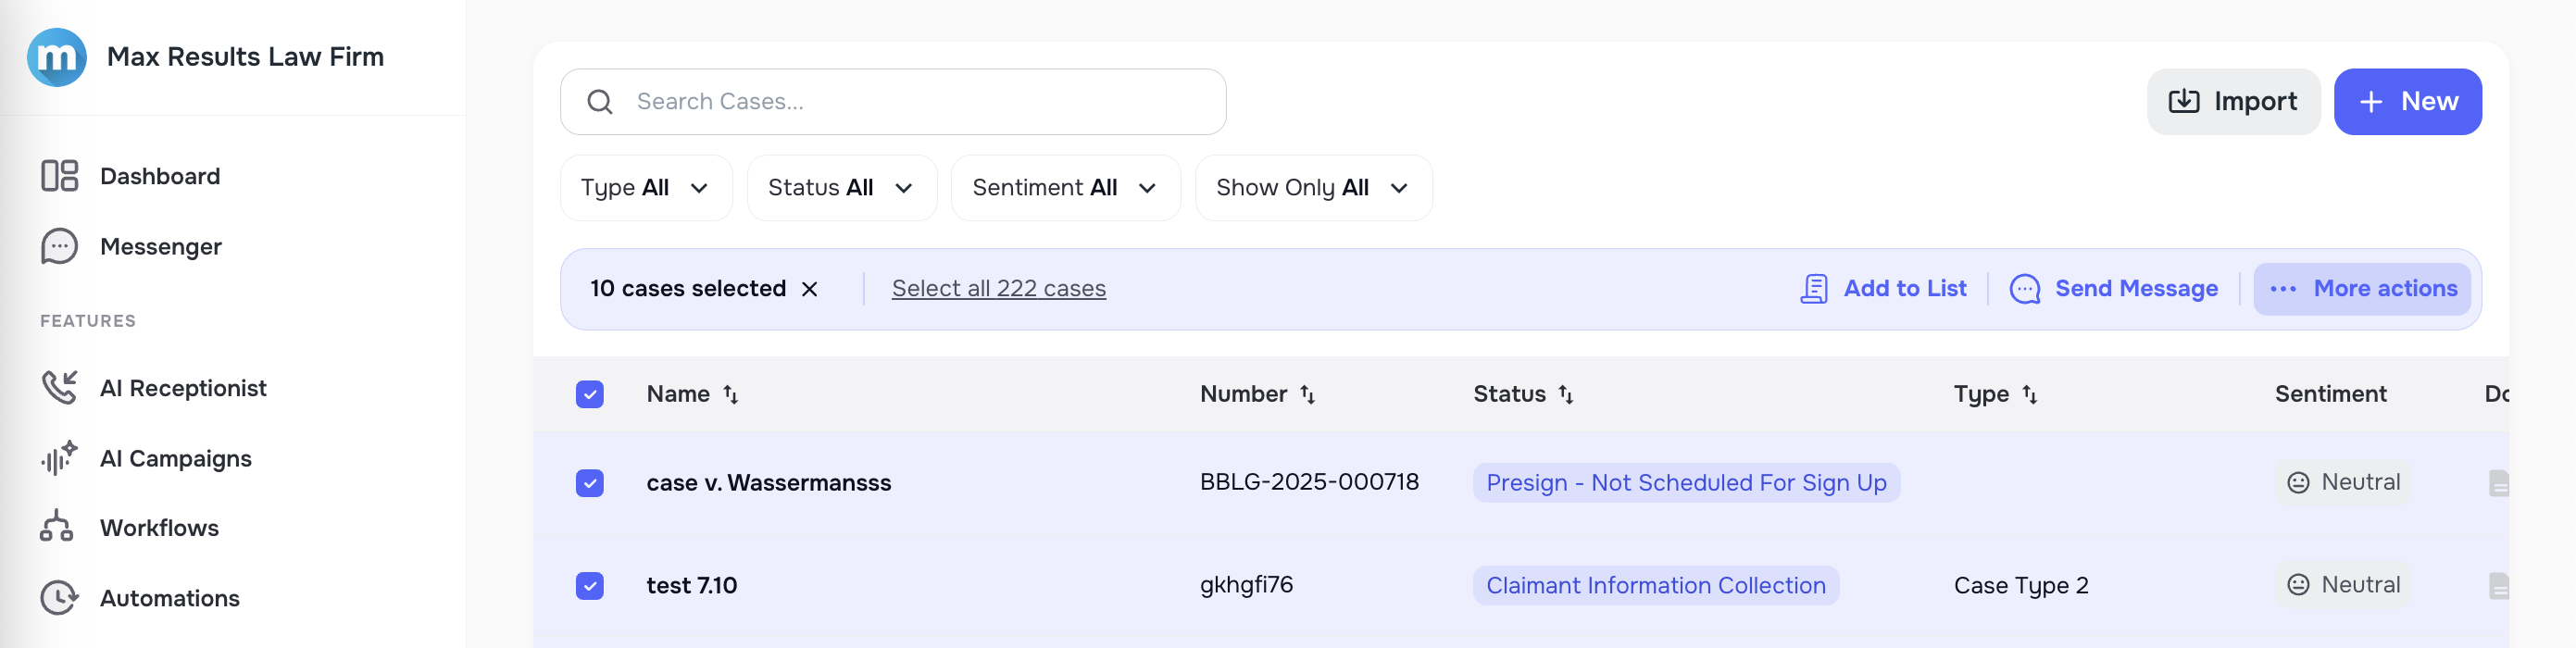Screen dimensions: 2576x648
Task: Uncheck the row checkbox for test 7.10
Action: pos(590,585)
